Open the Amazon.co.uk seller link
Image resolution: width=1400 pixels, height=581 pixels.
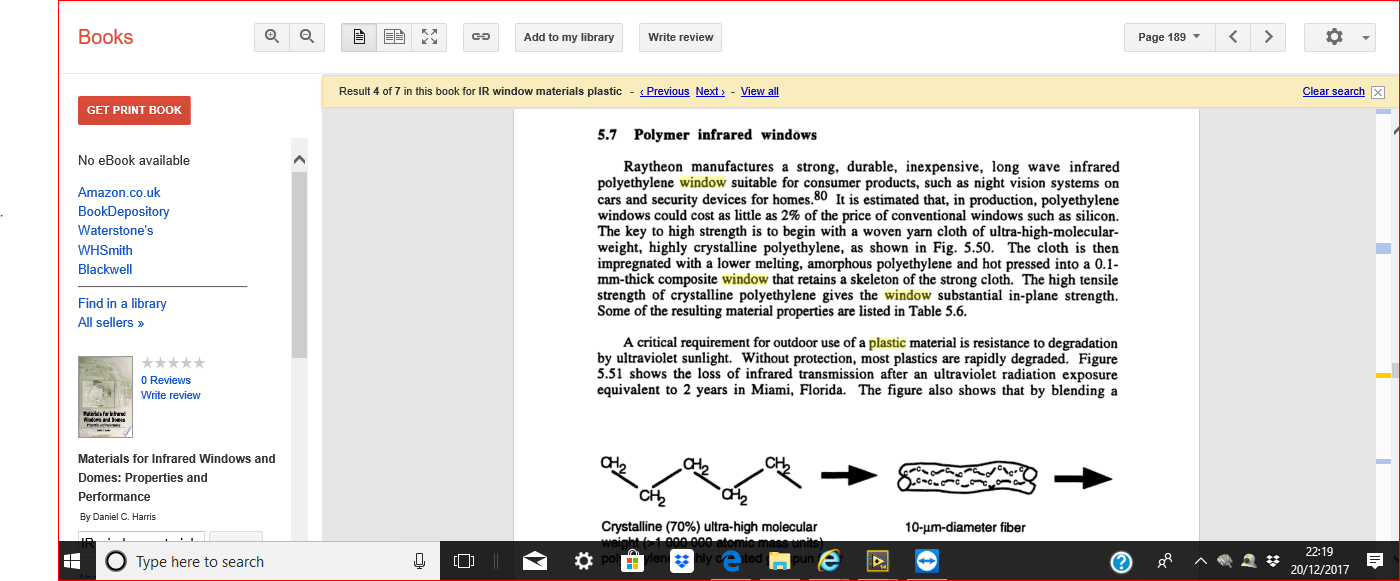tap(119, 192)
